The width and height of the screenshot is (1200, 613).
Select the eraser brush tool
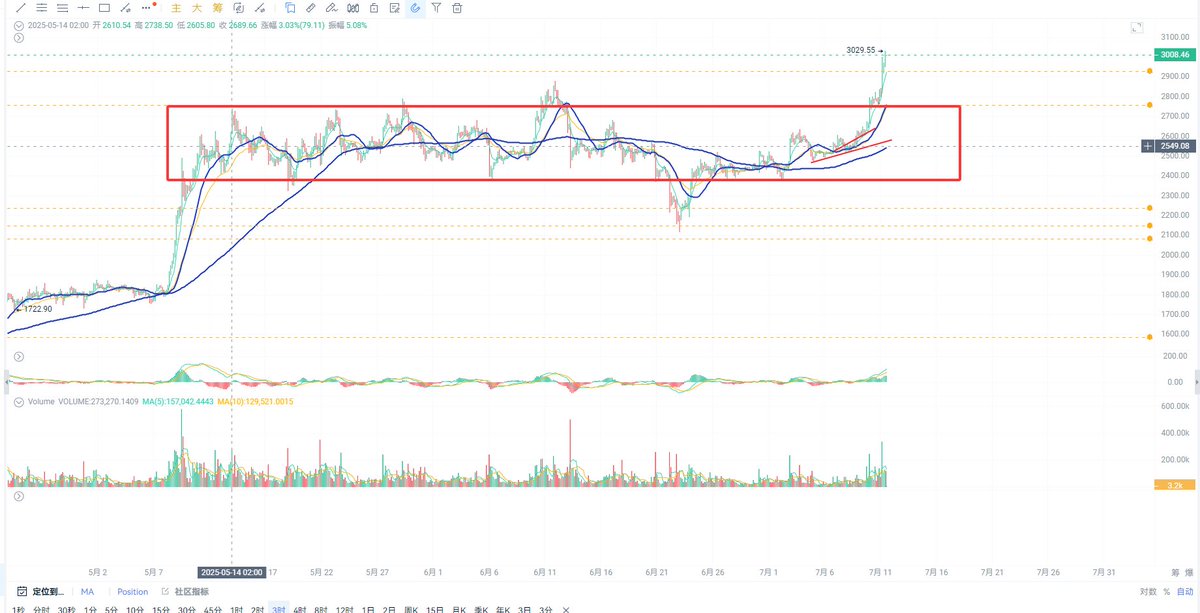tap(331, 8)
